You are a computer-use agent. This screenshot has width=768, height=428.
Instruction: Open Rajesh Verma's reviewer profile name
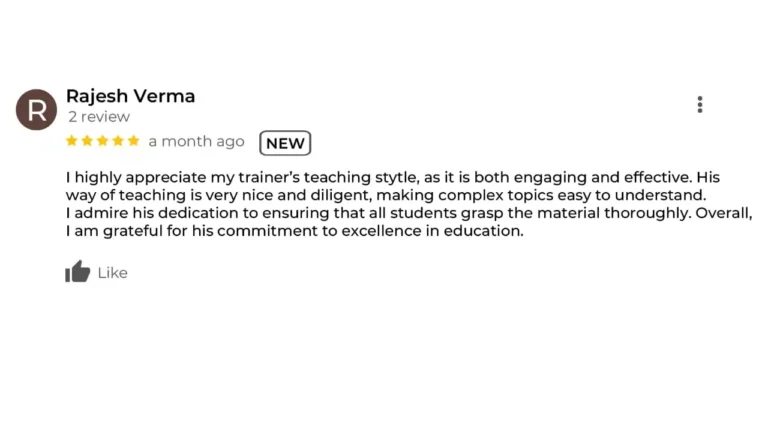(x=130, y=96)
